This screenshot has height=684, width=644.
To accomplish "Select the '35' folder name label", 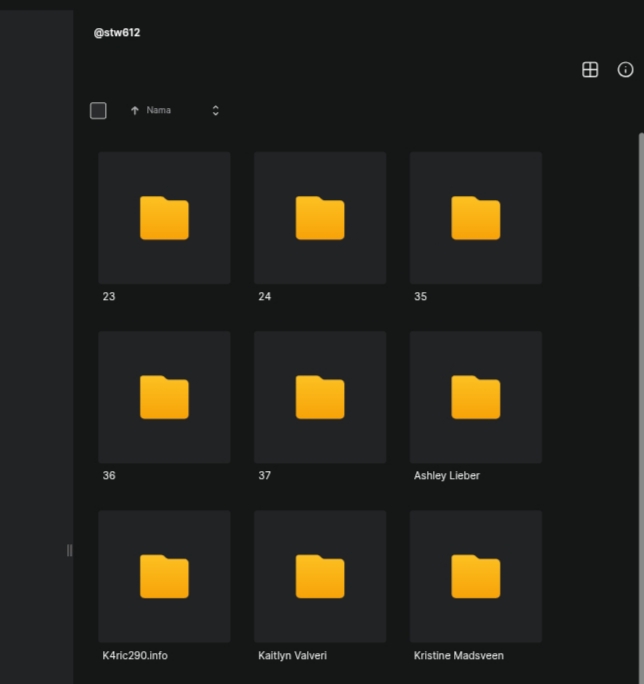I will (420, 297).
